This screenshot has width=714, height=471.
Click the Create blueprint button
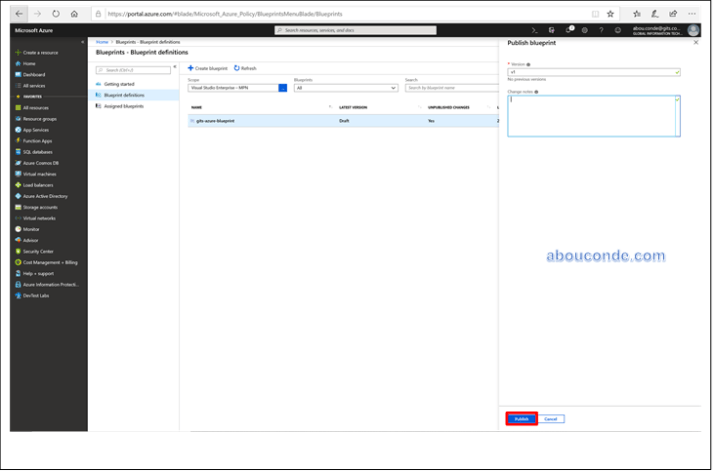point(207,68)
